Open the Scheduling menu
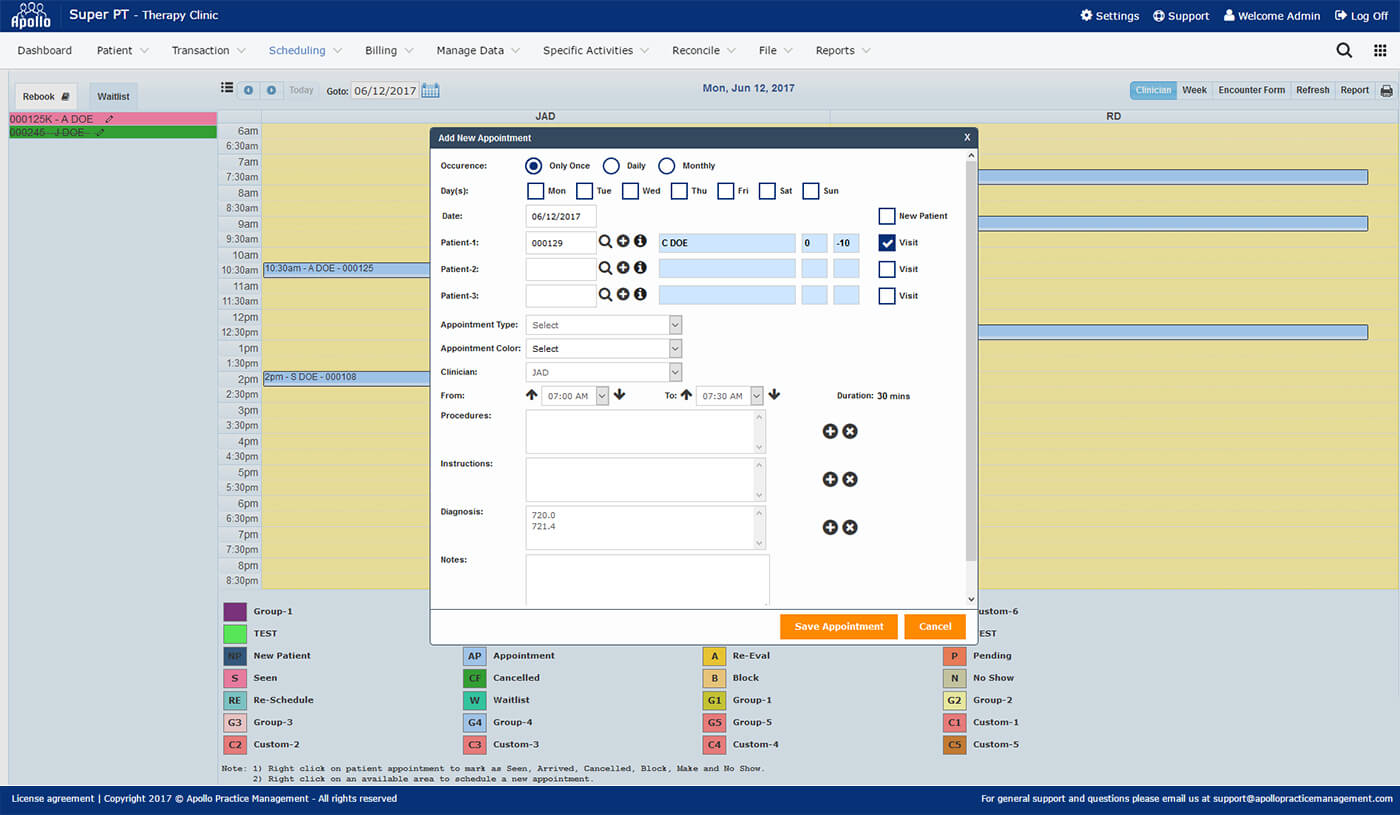 [299, 50]
